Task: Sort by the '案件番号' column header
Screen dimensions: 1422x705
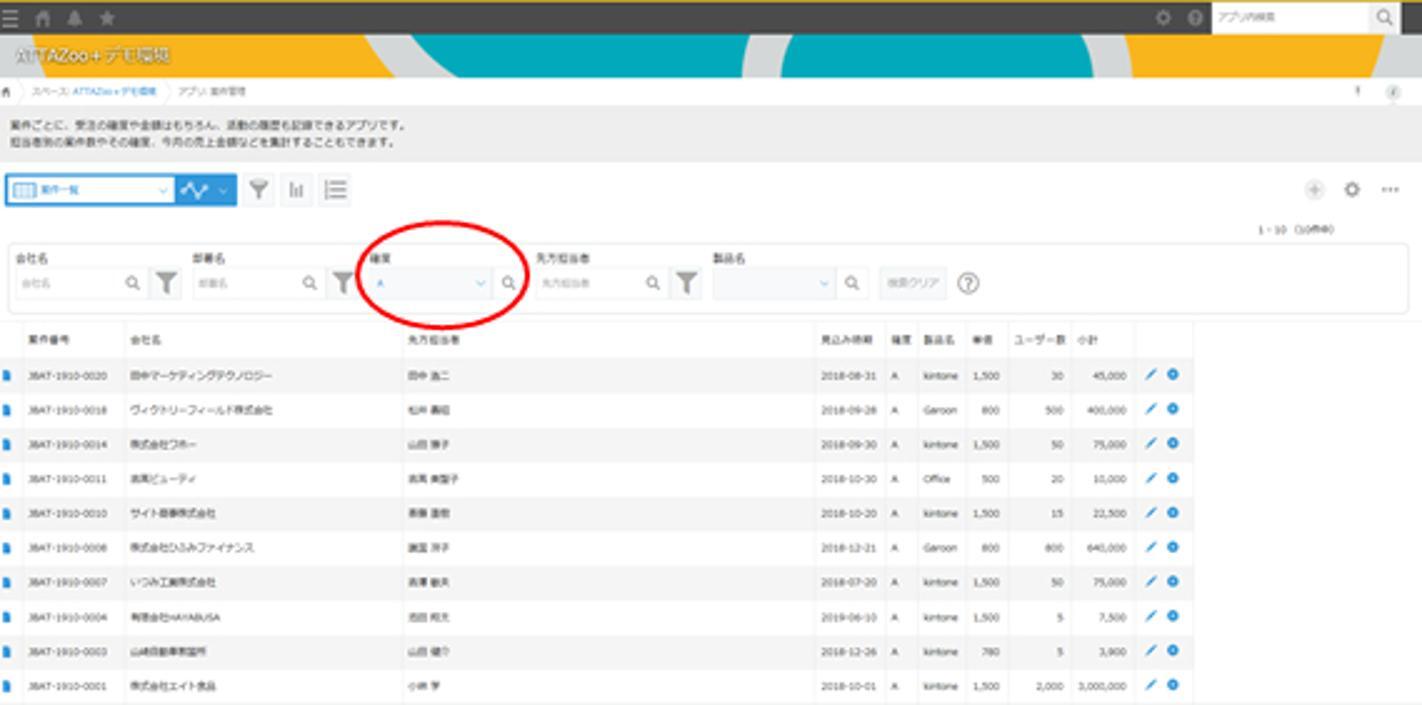Action: [x=48, y=340]
